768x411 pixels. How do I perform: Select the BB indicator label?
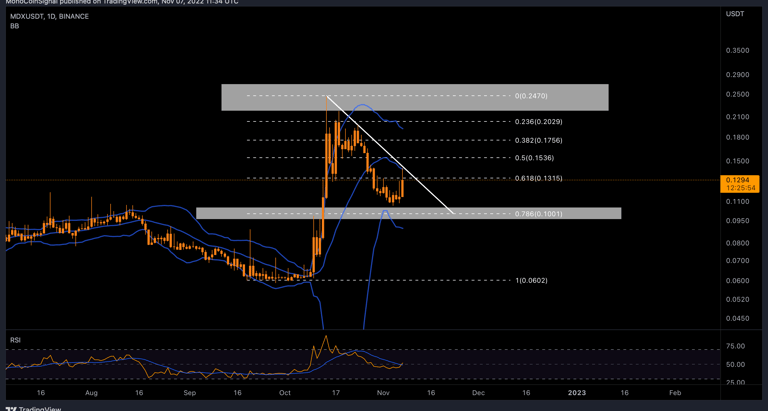coord(14,25)
